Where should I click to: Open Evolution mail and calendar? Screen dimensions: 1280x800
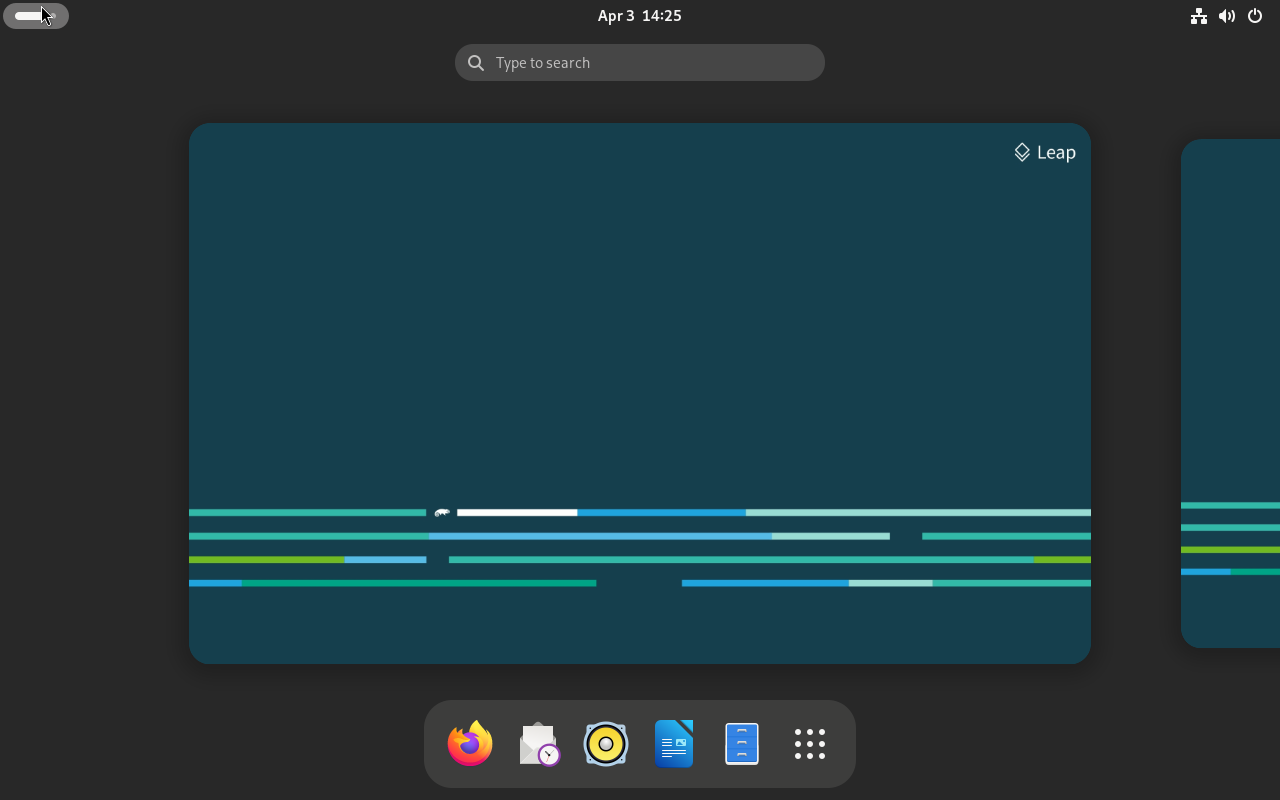click(x=538, y=744)
